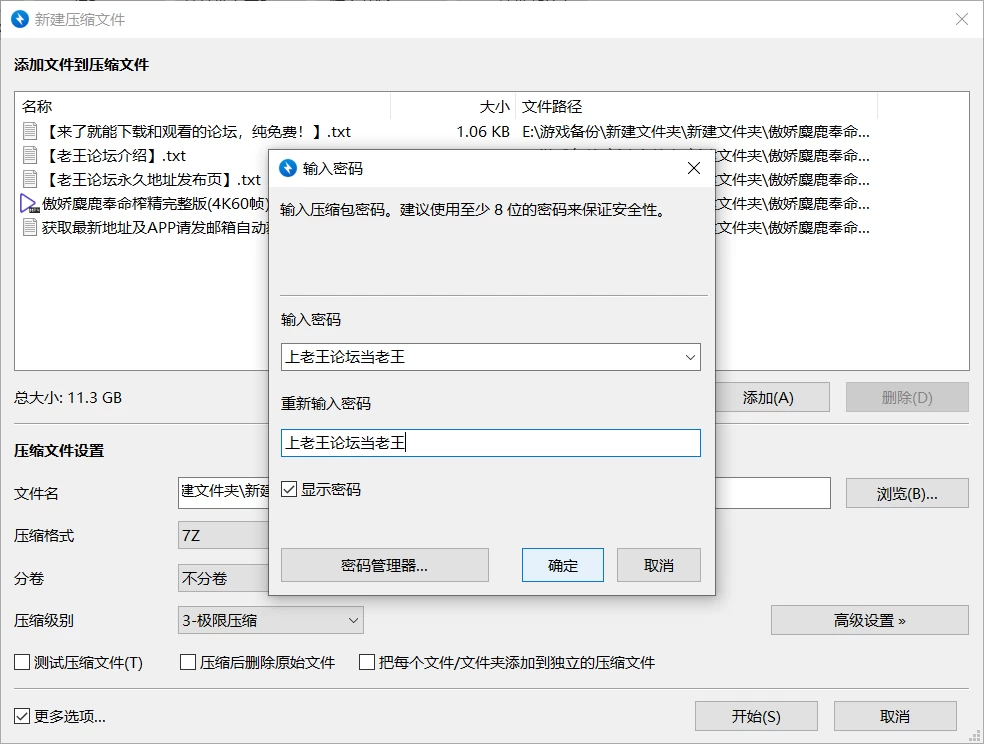Uncheck the 显示密码 checkbox
Screen dimensions: 984x744
(x=289, y=489)
